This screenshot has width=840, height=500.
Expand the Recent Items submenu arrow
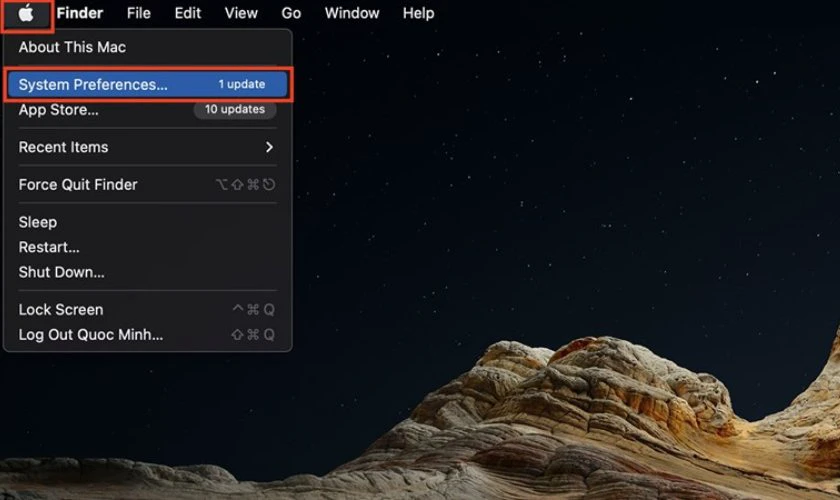tap(269, 147)
